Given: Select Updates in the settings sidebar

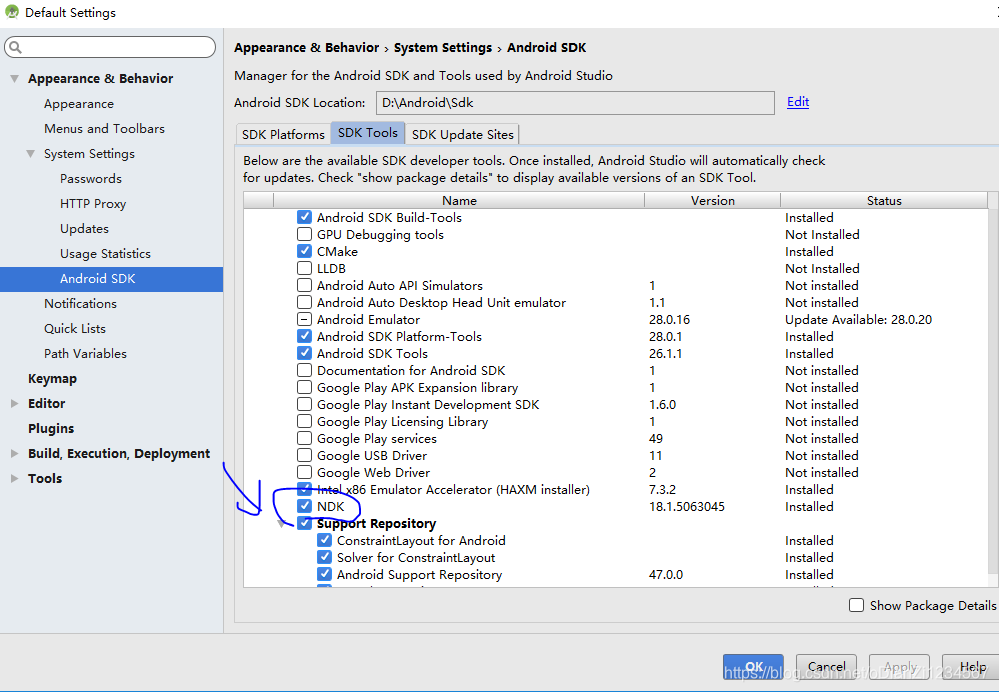Looking at the screenshot, I should [x=84, y=228].
